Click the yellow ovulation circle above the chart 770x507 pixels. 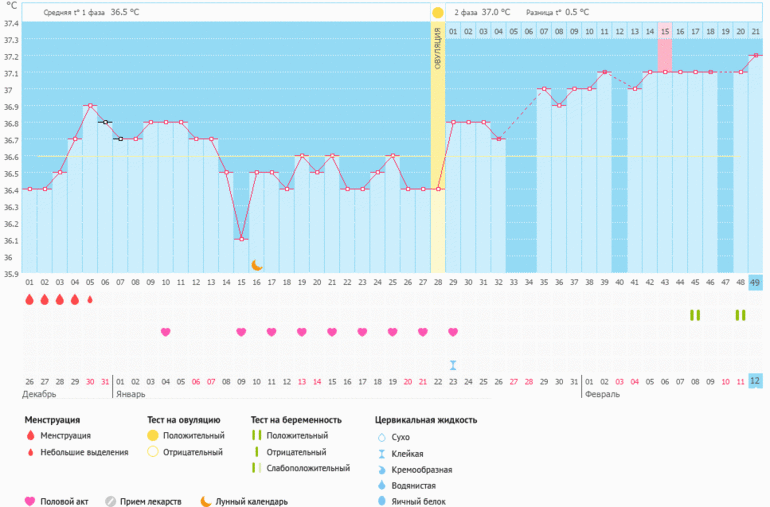437,12
